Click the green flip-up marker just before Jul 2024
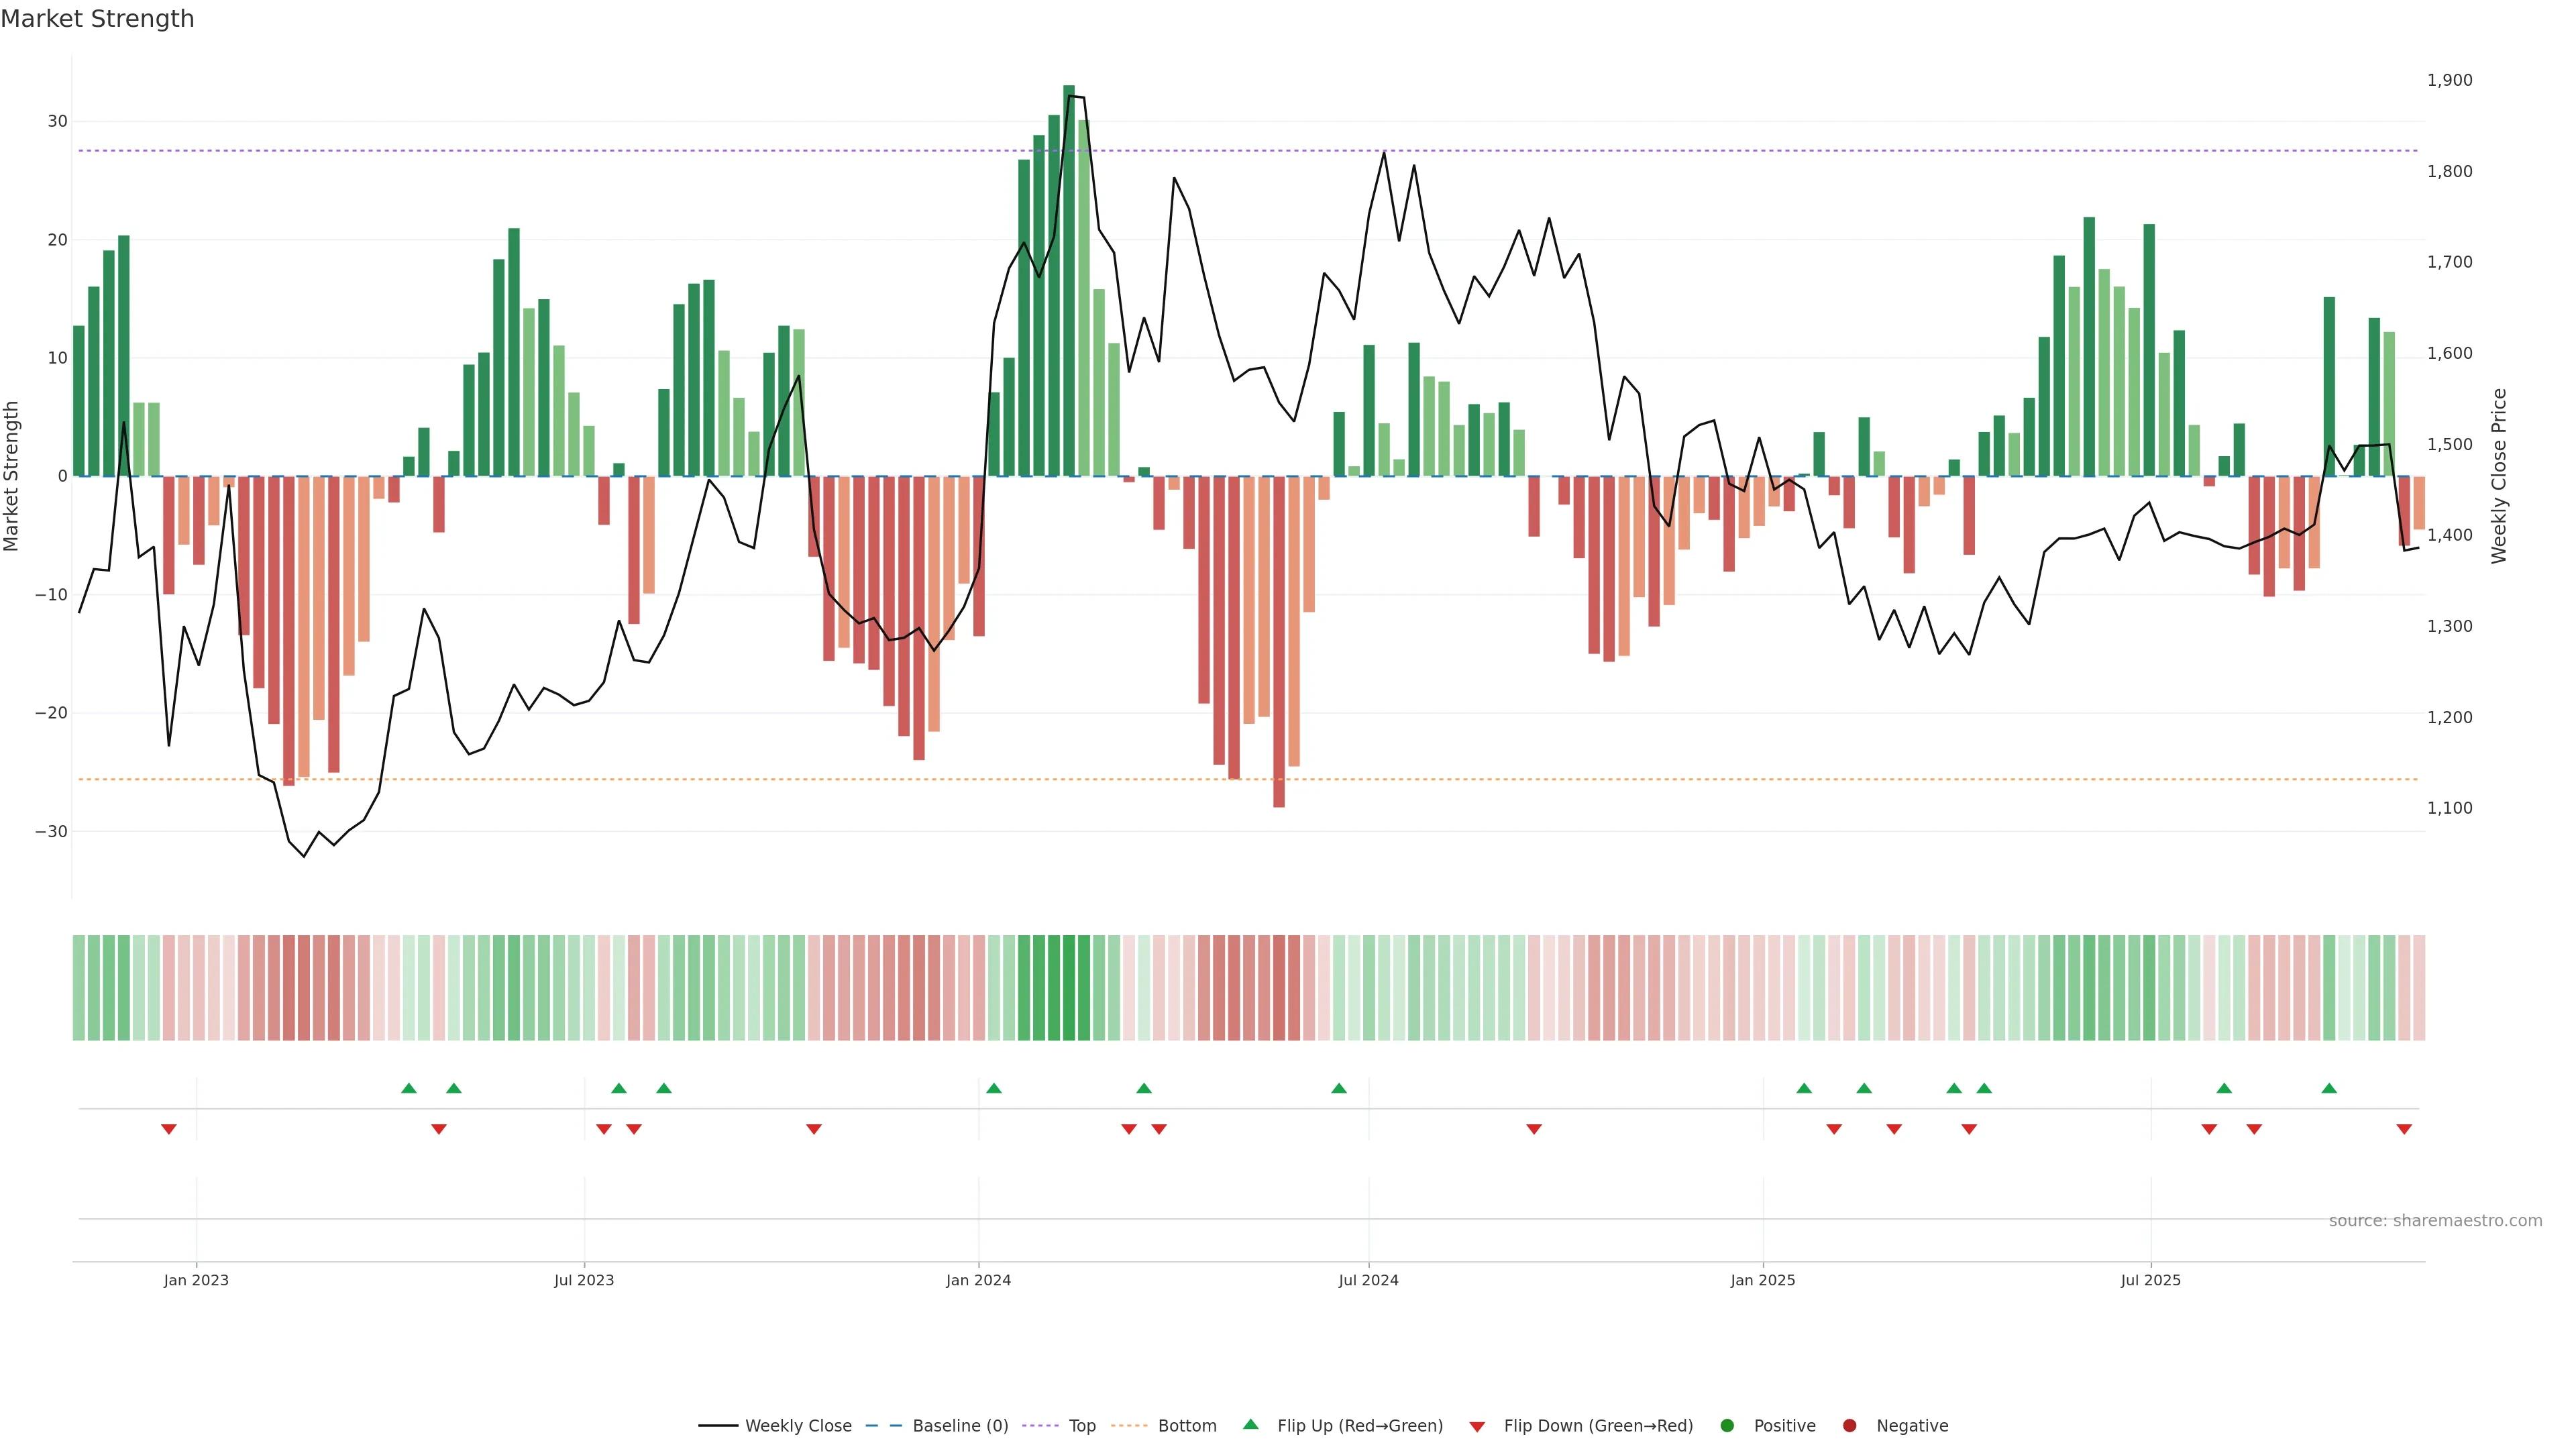Image resolution: width=2576 pixels, height=1449 pixels. 1339,1088
